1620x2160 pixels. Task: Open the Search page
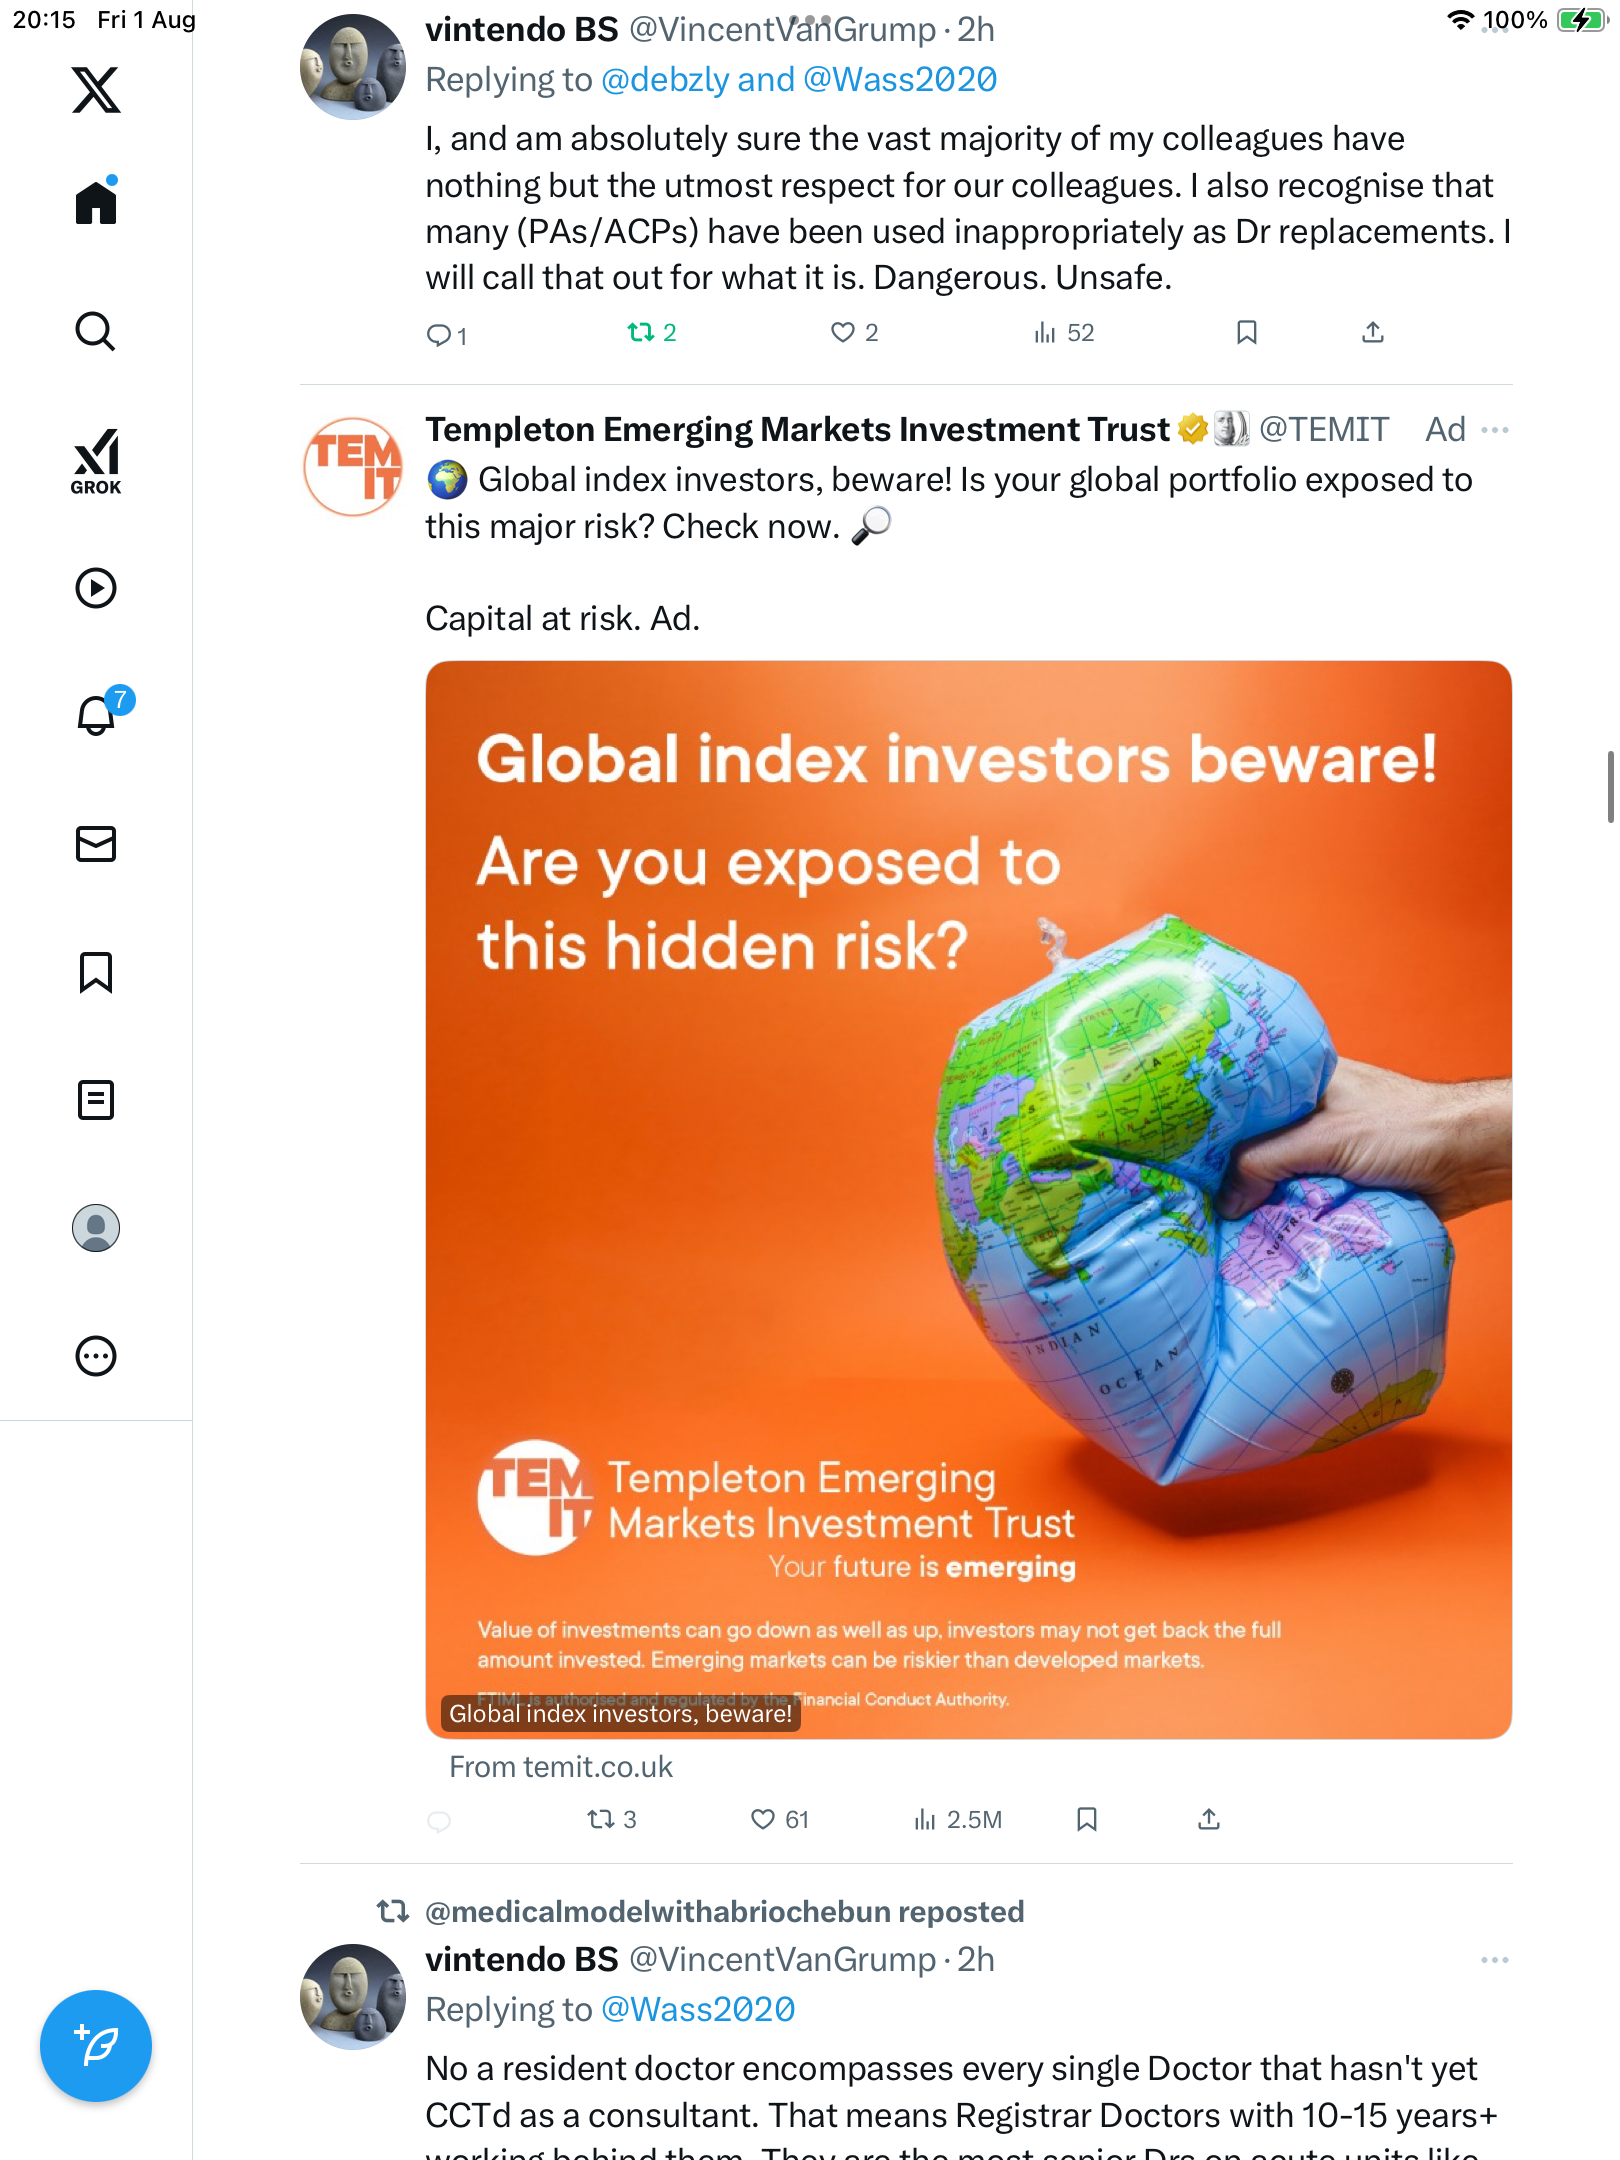click(96, 331)
